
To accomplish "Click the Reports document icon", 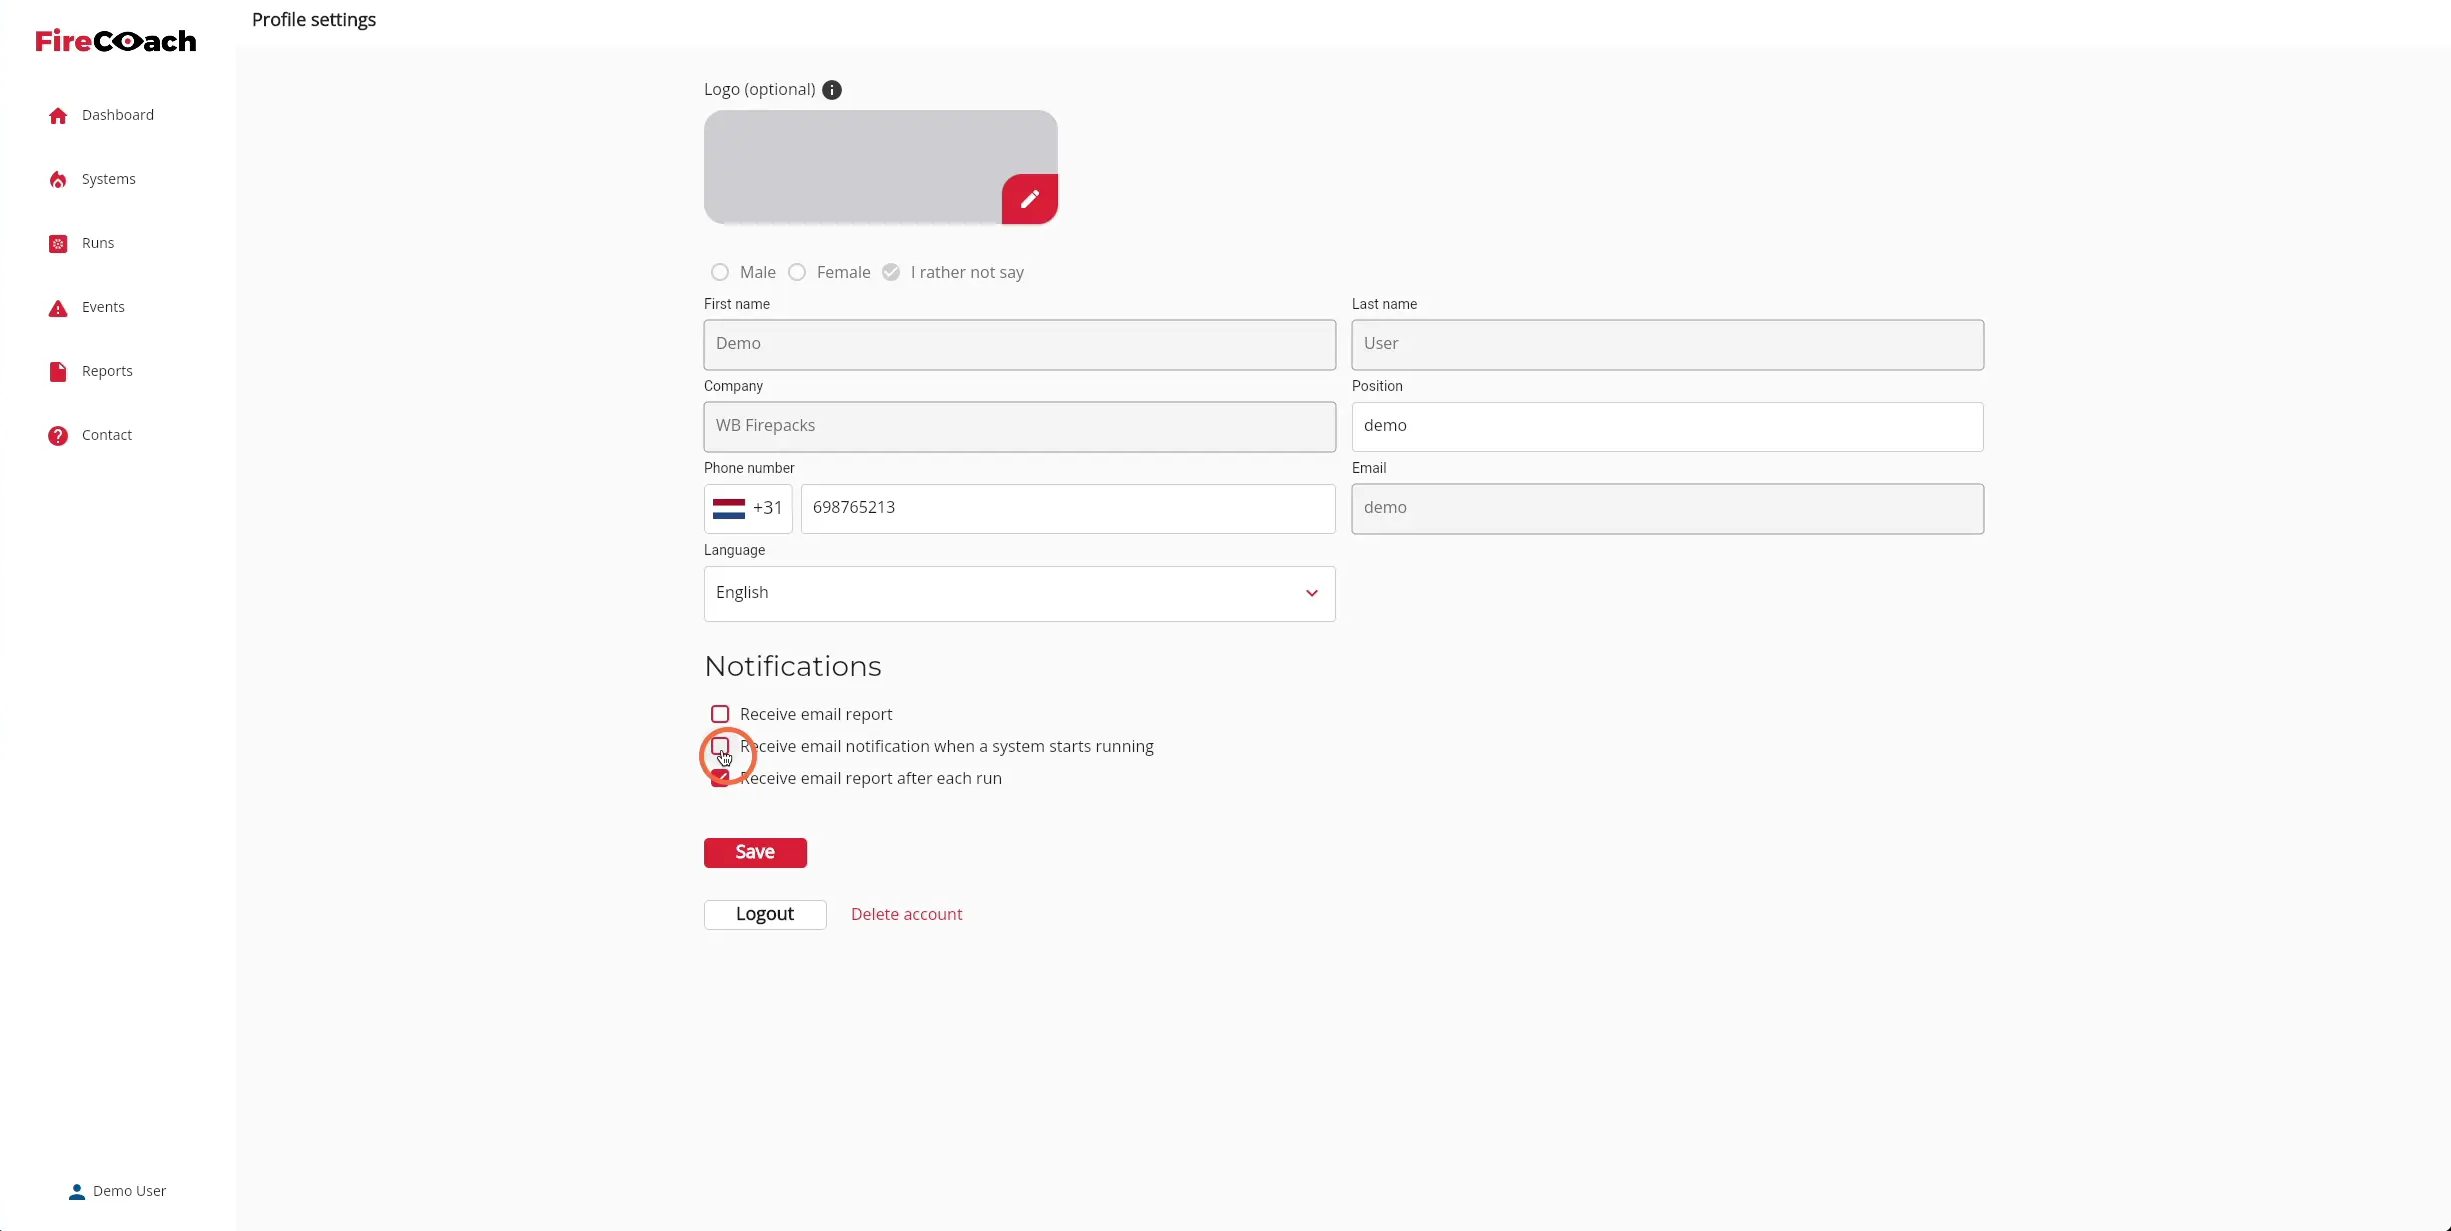I will 58,372.
